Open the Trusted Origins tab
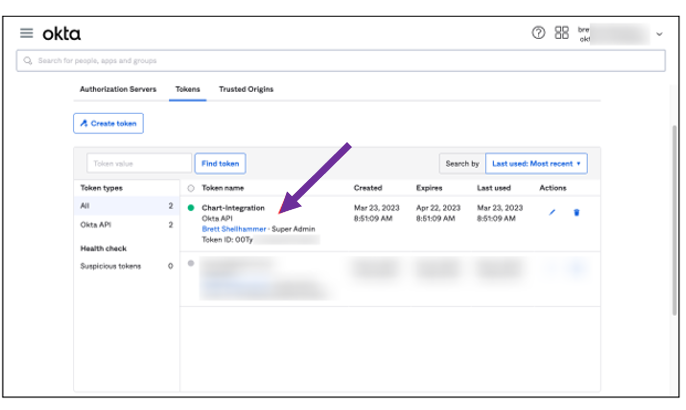The width and height of the screenshot is (686, 410). pyautogui.click(x=246, y=89)
